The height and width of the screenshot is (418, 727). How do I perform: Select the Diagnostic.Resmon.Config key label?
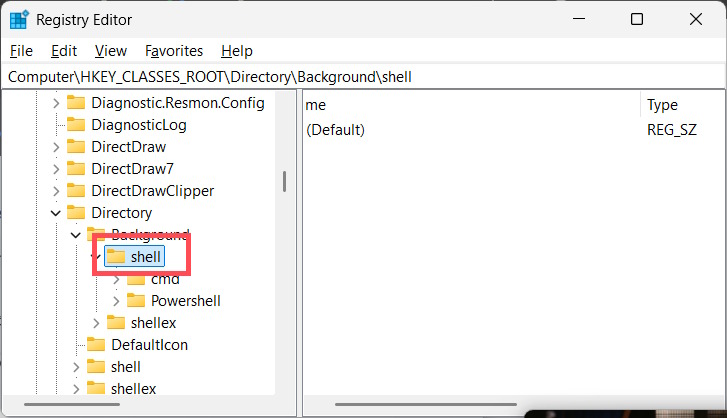[x=178, y=103]
